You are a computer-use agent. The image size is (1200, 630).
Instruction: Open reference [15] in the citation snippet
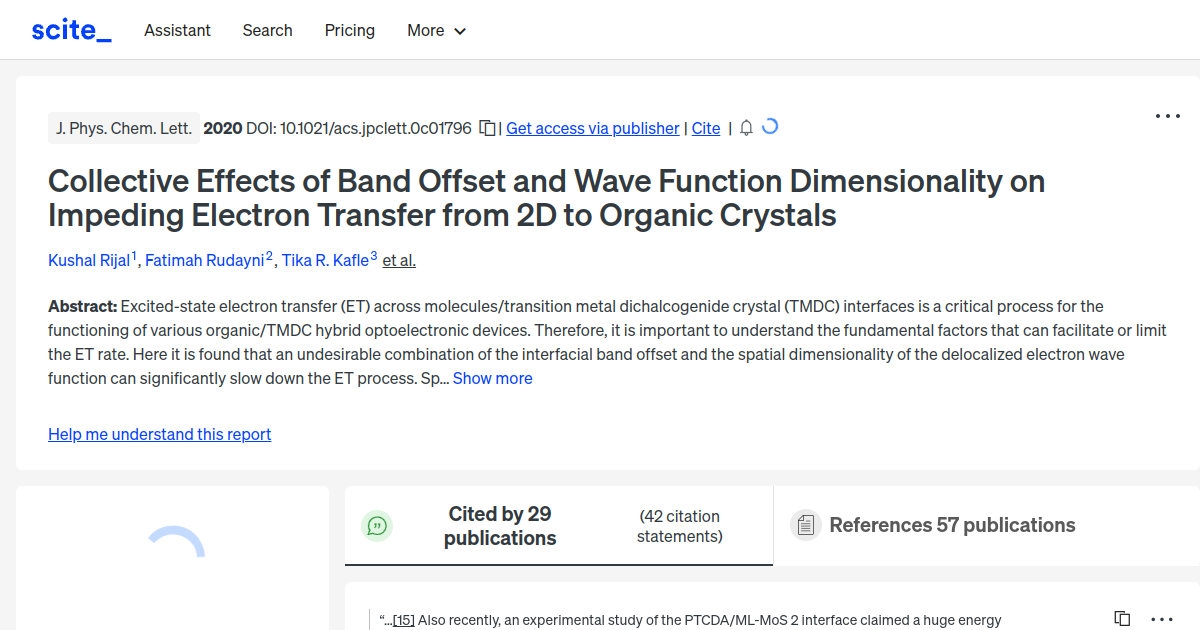point(403,619)
